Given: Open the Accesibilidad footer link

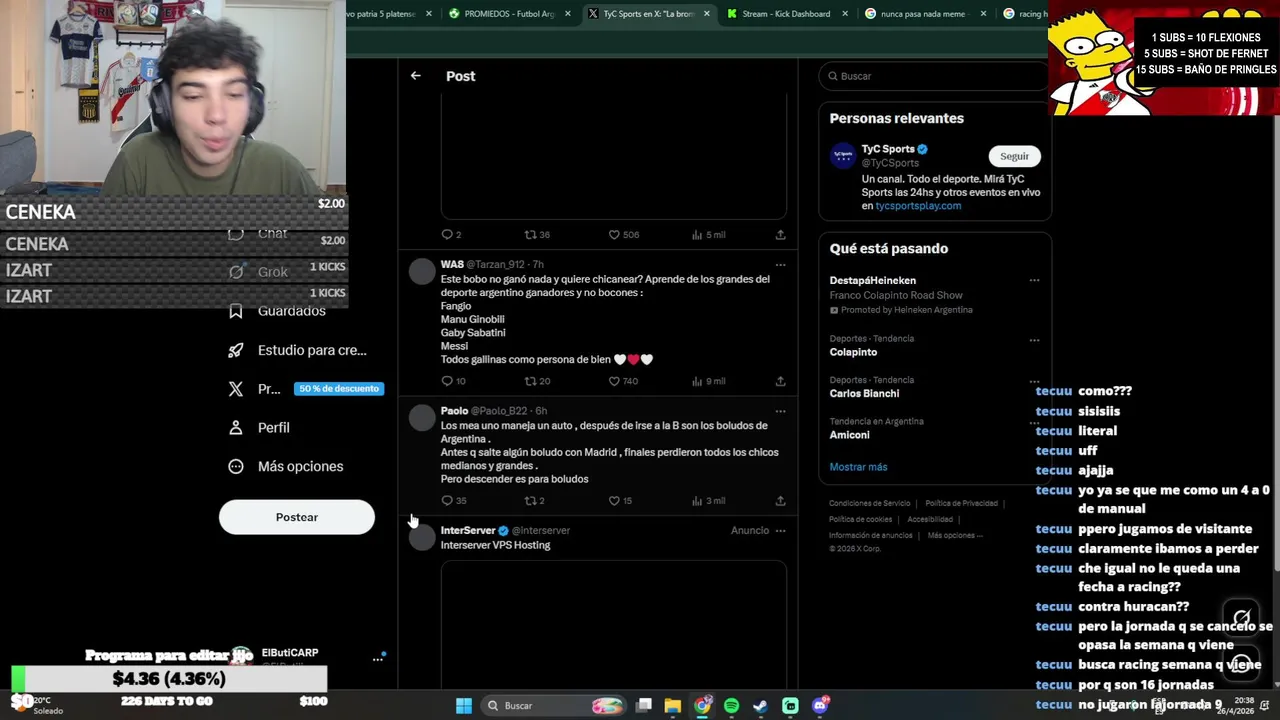Looking at the screenshot, I should [930, 520].
